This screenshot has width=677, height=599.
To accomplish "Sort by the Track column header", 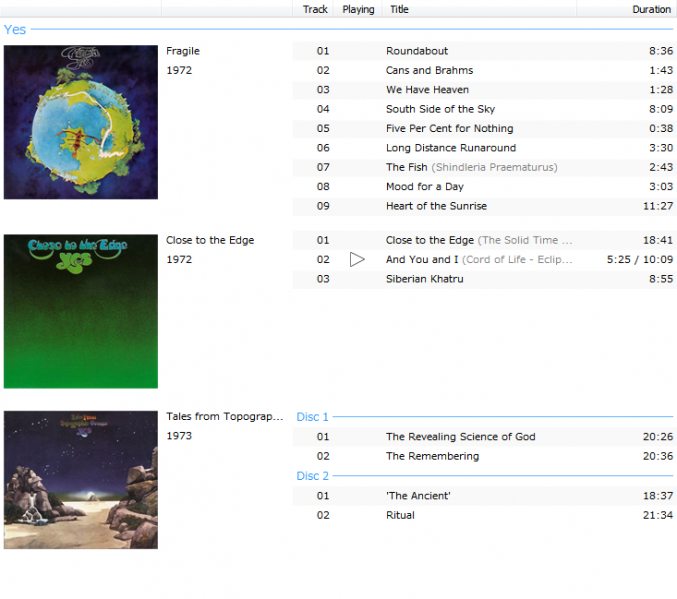I will [315, 9].
